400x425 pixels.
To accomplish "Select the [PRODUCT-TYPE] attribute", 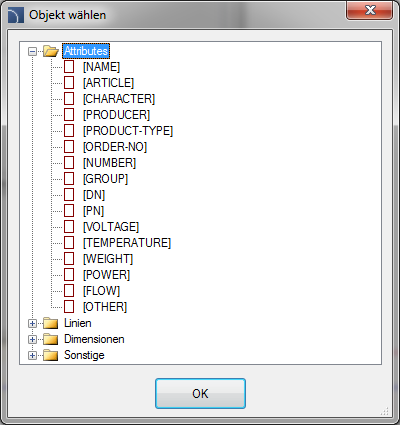I will click(128, 131).
